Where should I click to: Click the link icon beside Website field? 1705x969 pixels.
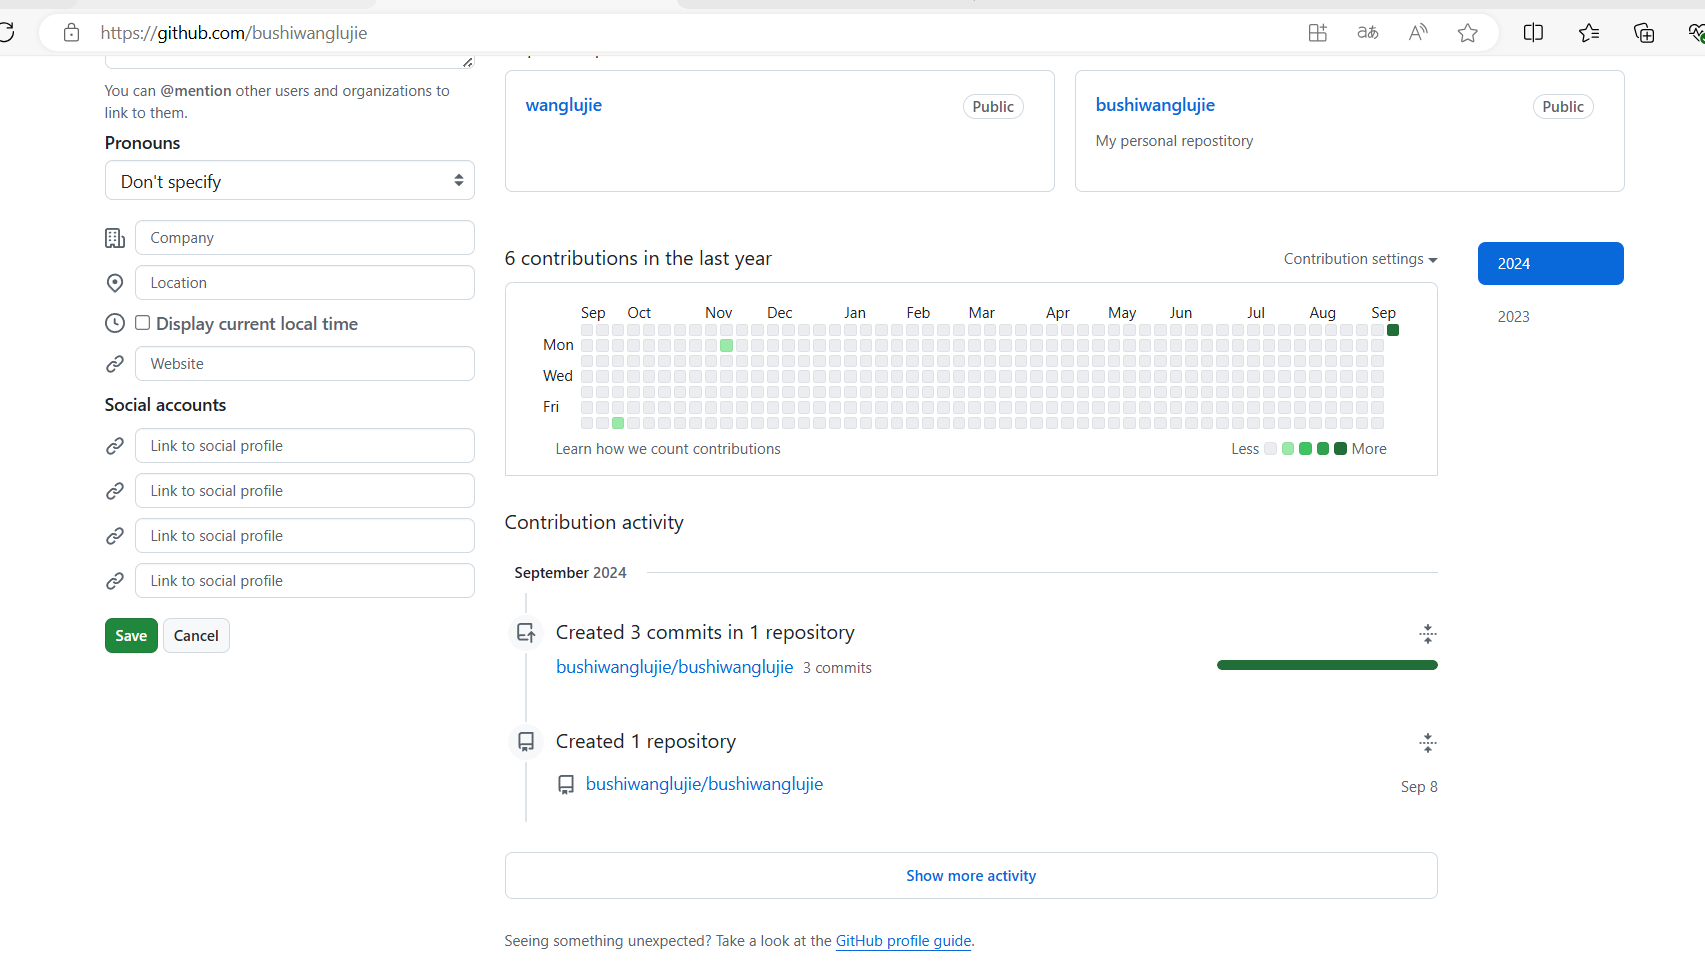(115, 364)
